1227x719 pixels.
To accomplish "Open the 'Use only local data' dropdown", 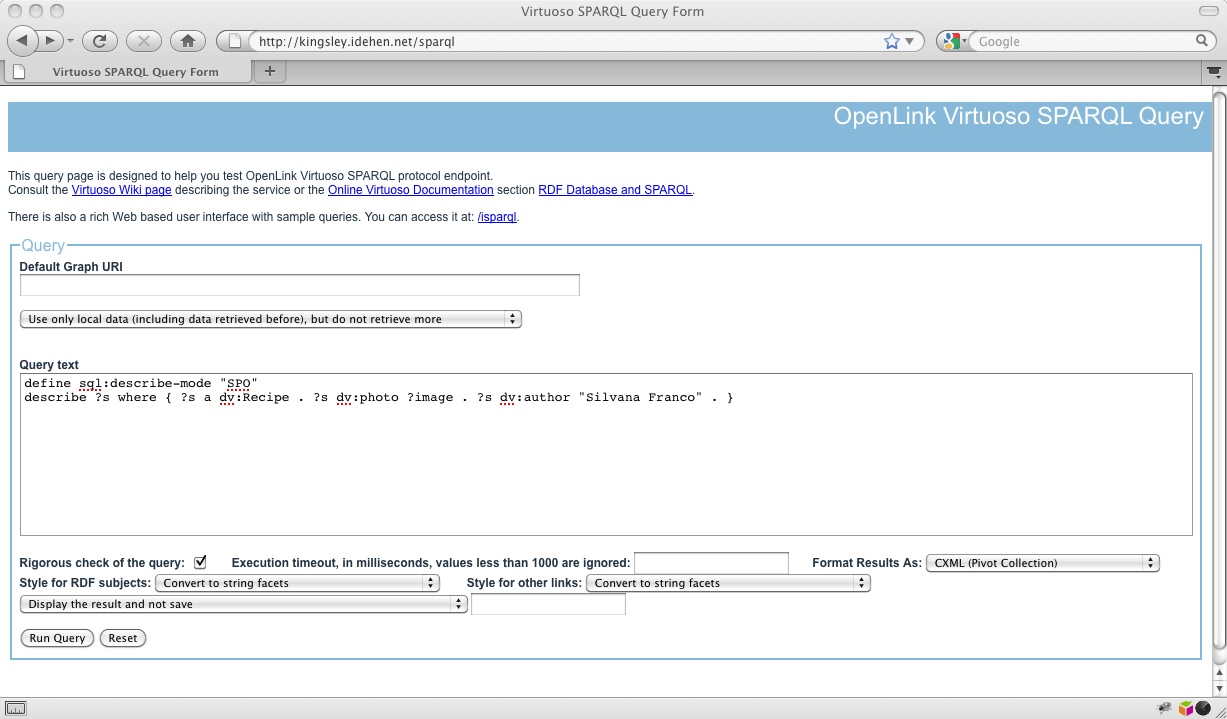I will pos(271,319).
